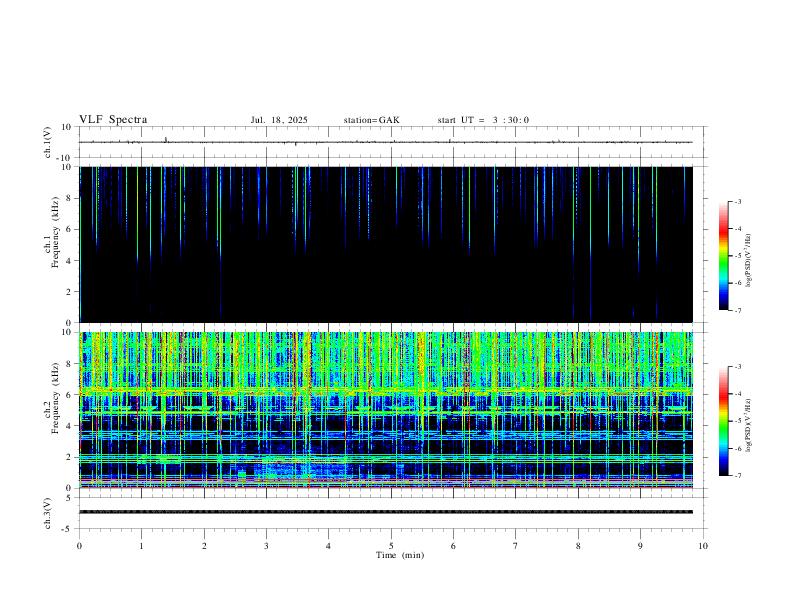792x612 pixels.
Task: Select the date text "Jul. 18, 2025"
Action: (x=279, y=120)
